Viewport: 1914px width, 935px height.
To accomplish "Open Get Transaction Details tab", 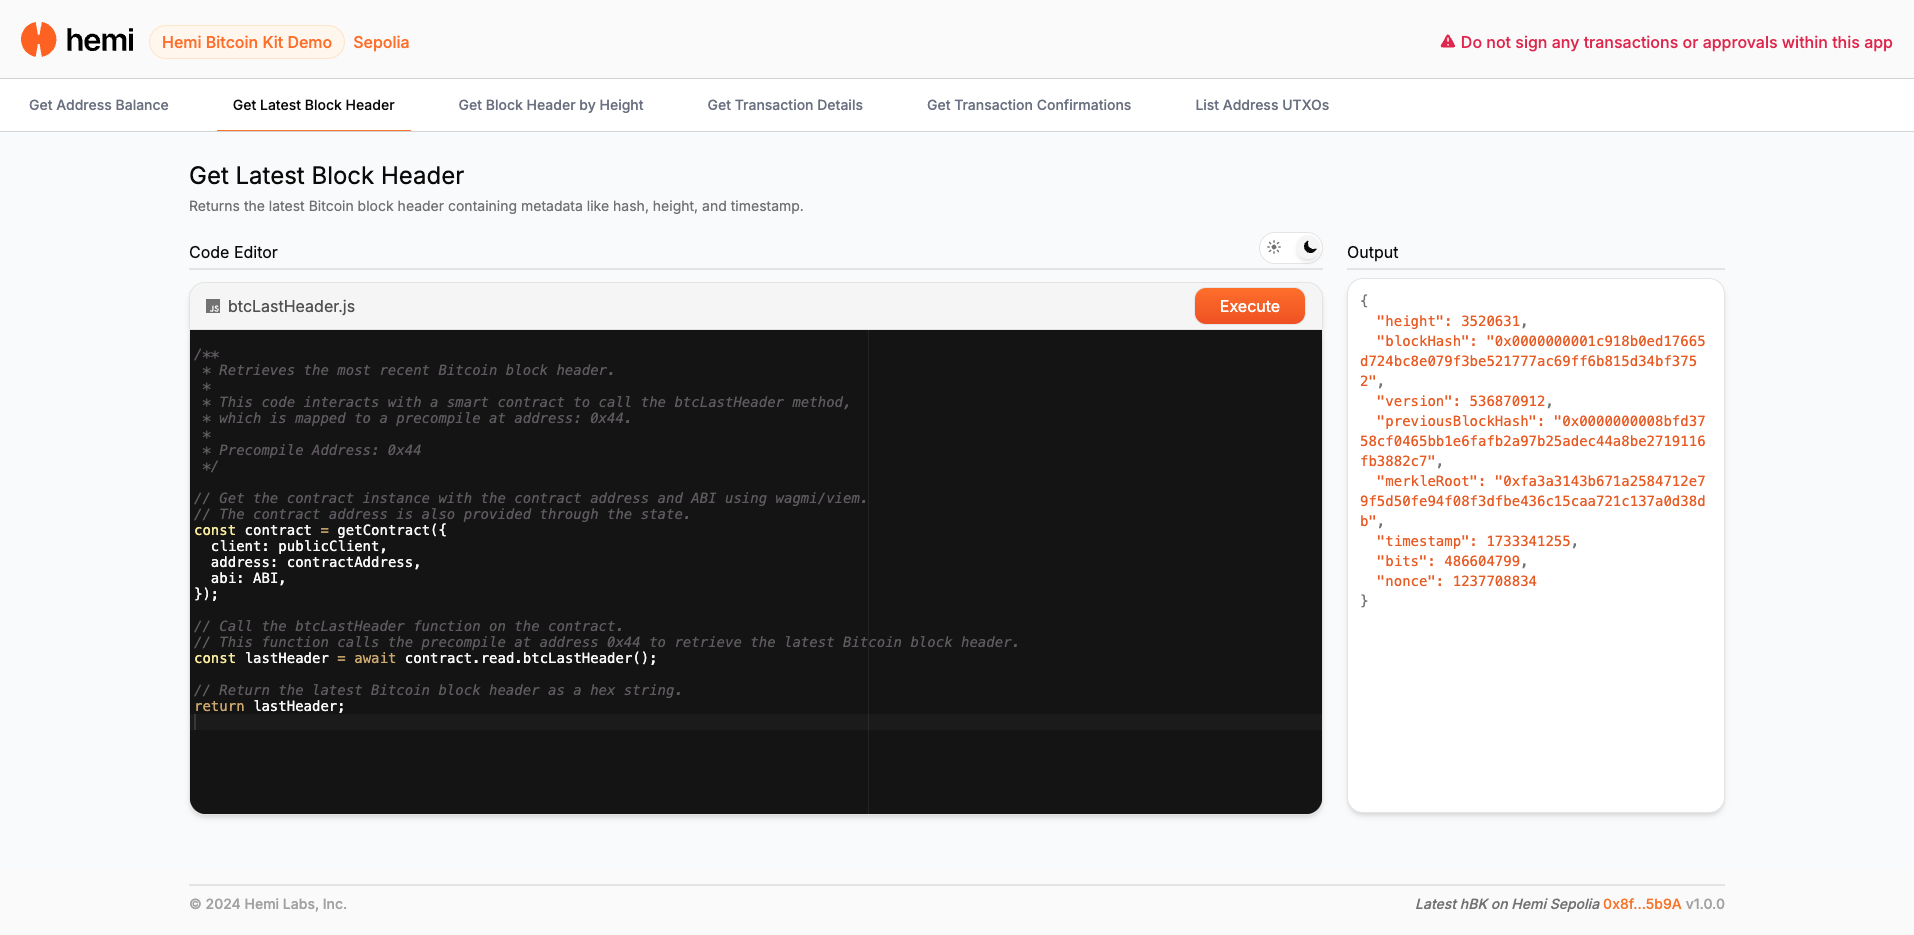I will coord(785,105).
